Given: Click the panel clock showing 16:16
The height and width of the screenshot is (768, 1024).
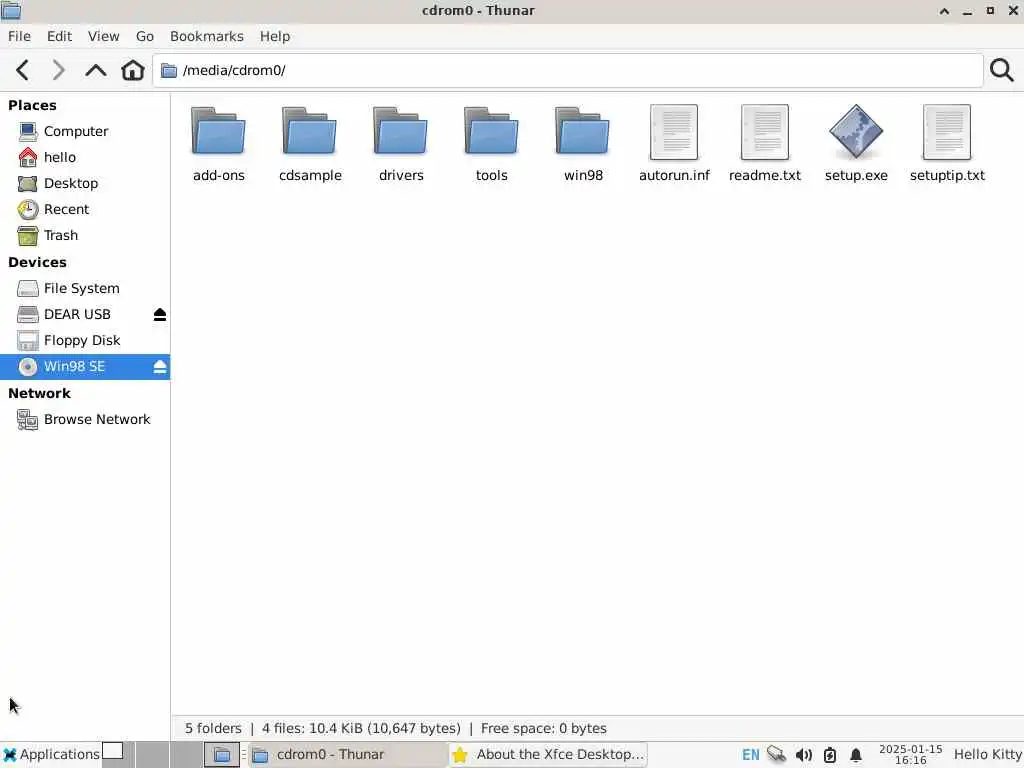Looking at the screenshot, I should 910,755.
